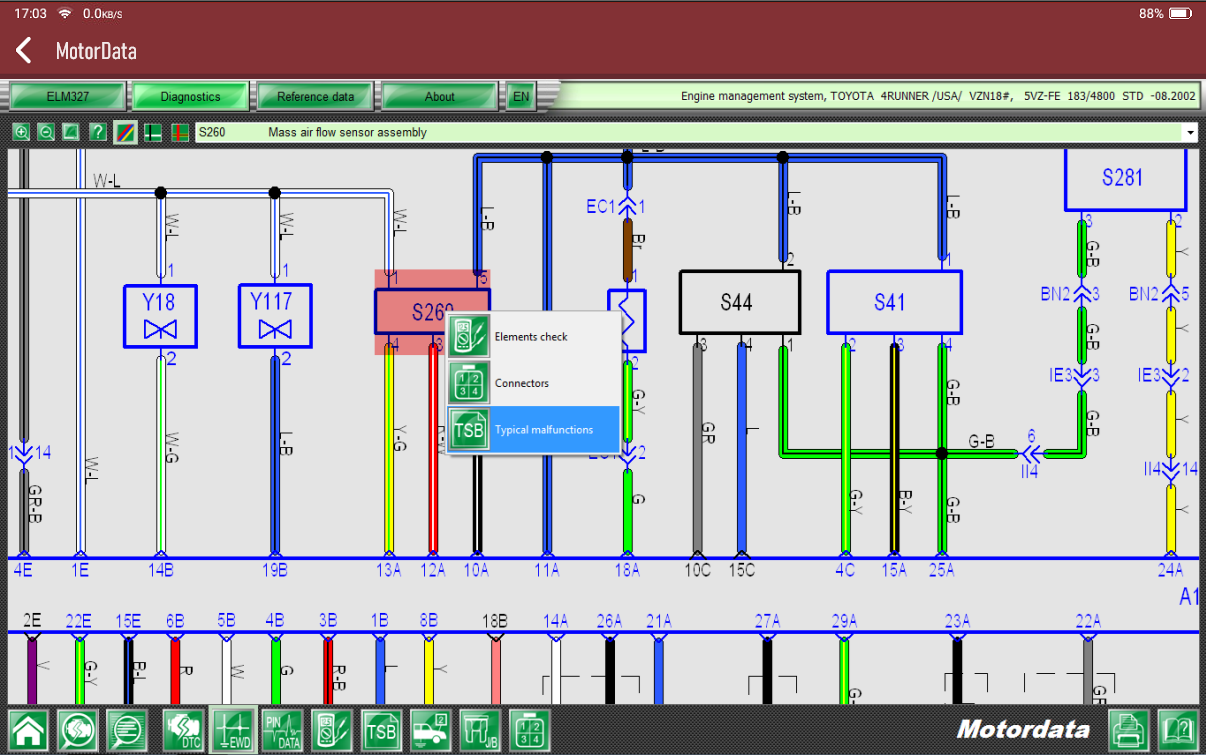The height and width of the screenshot is (755, 1206).
Task: Click the 18A pin label
Action: point(627,570)
